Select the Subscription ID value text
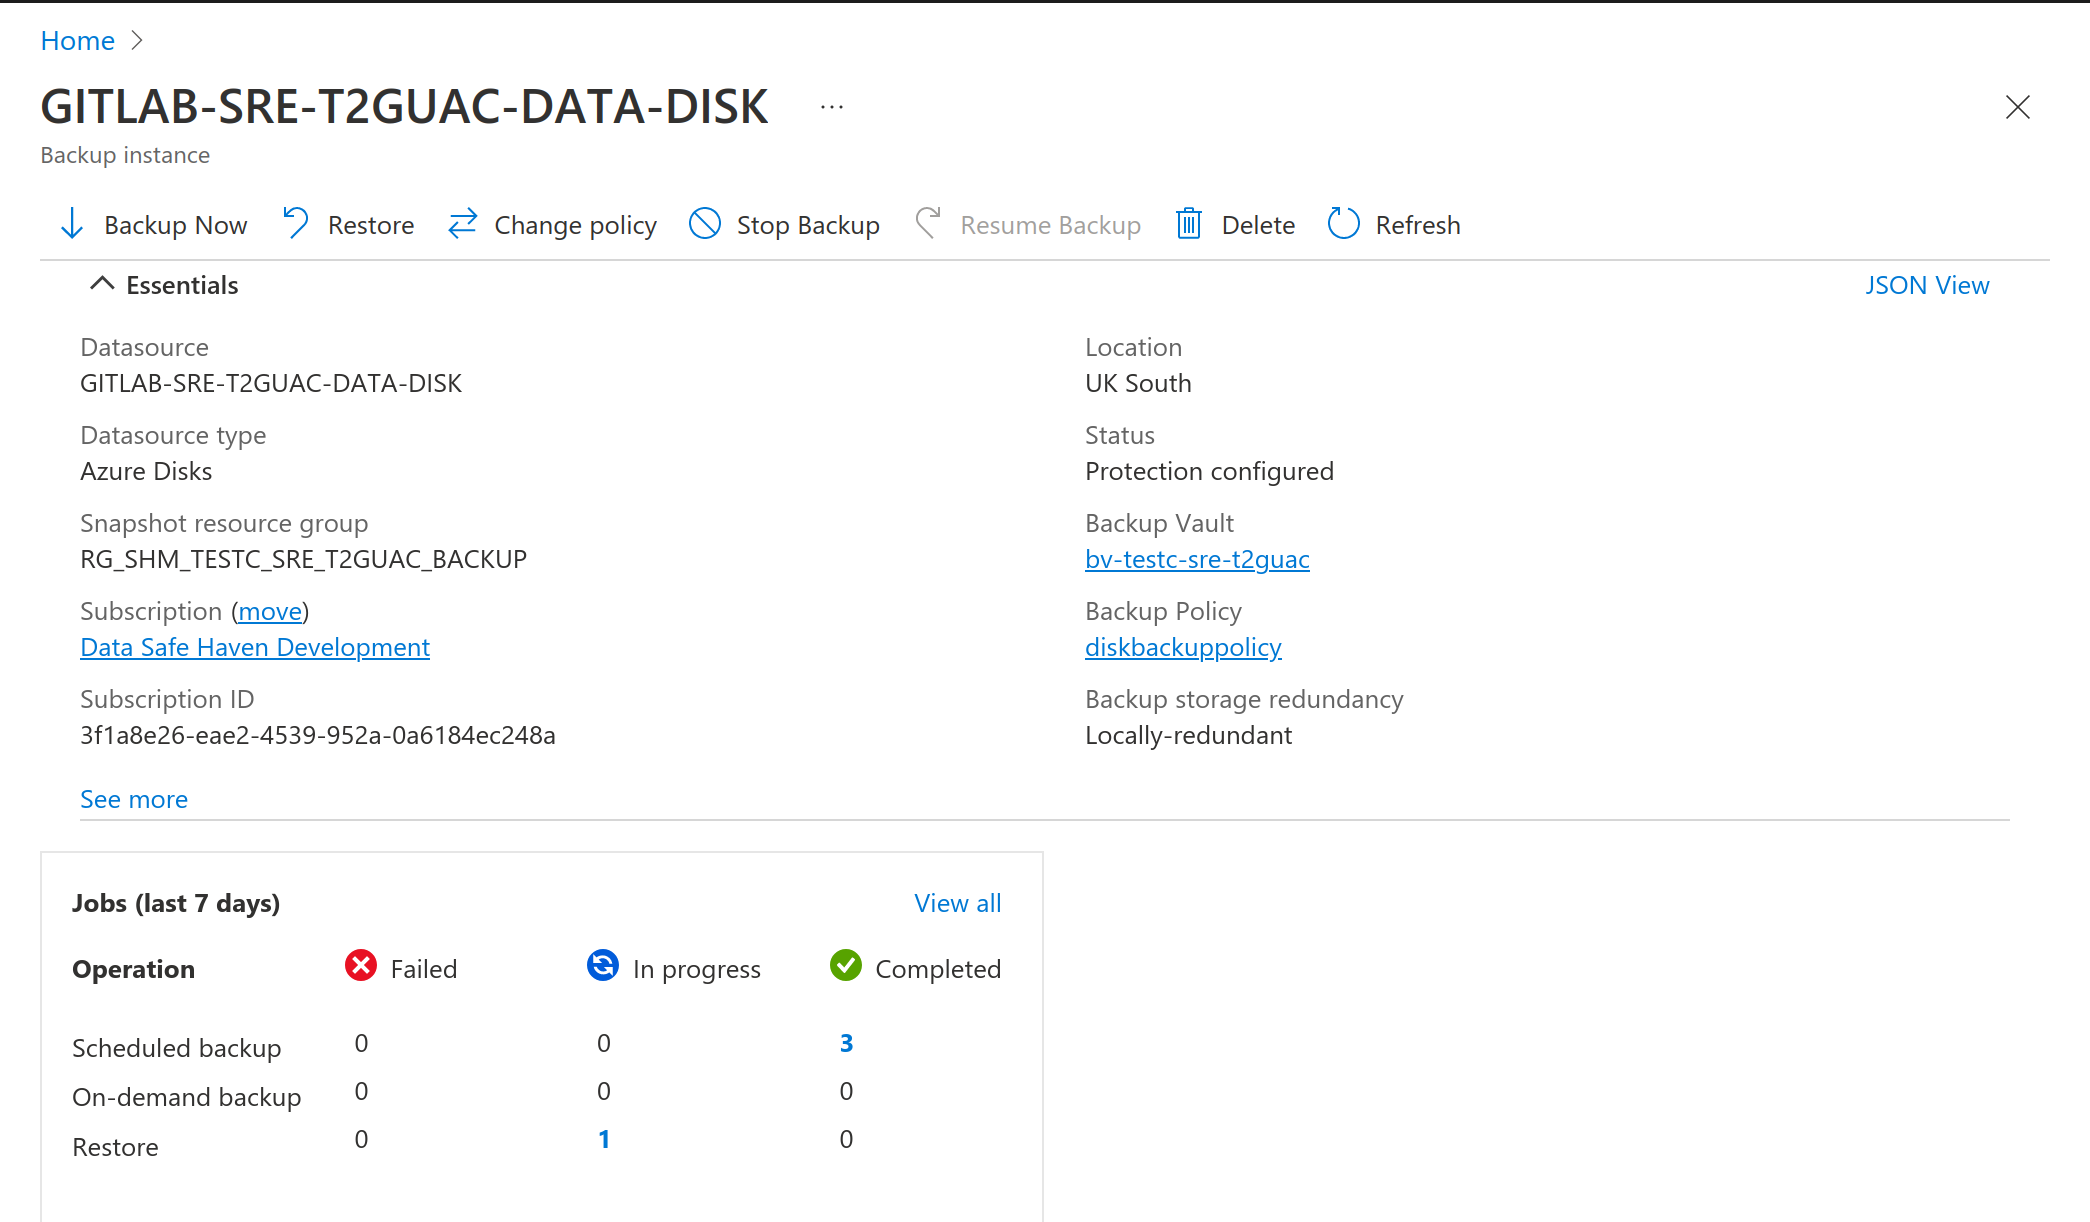 [x=318, y=735]
